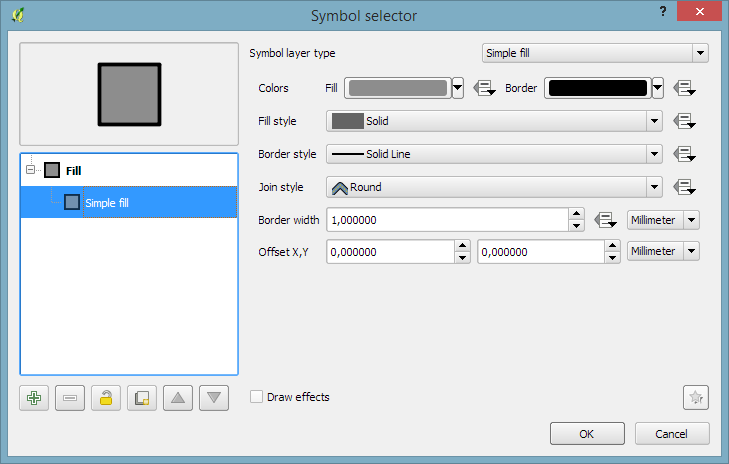Move the layer down with the down arrow
The width and height of the screenshot is (729, 464).
coord(214,398)
